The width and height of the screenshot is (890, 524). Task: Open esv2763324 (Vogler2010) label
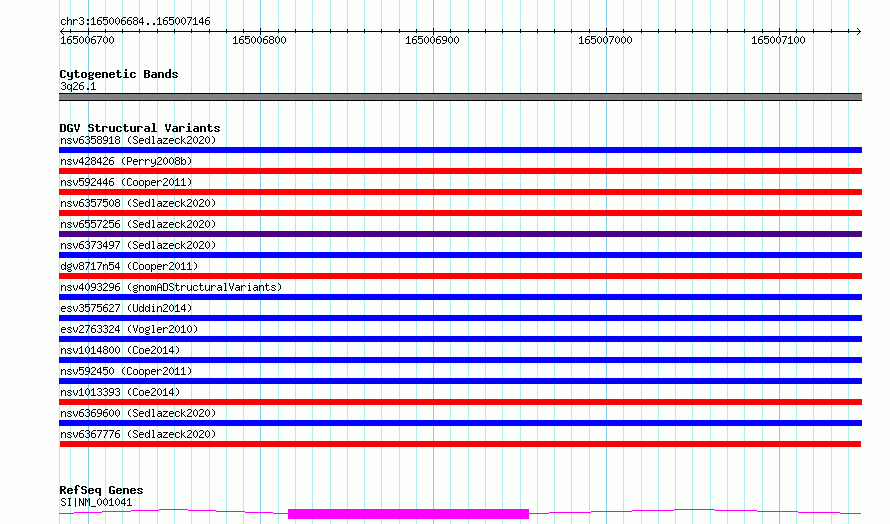(129, 329)
